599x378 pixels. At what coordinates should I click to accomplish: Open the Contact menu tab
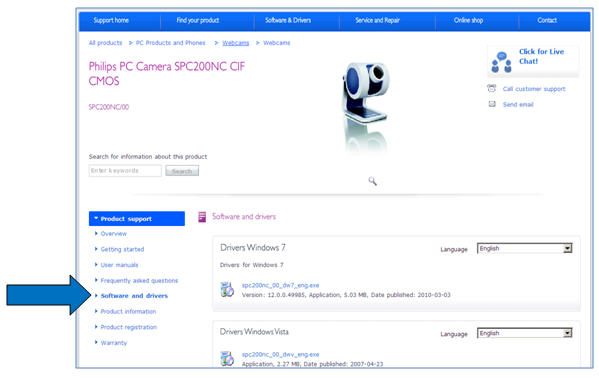pos(547,20)
